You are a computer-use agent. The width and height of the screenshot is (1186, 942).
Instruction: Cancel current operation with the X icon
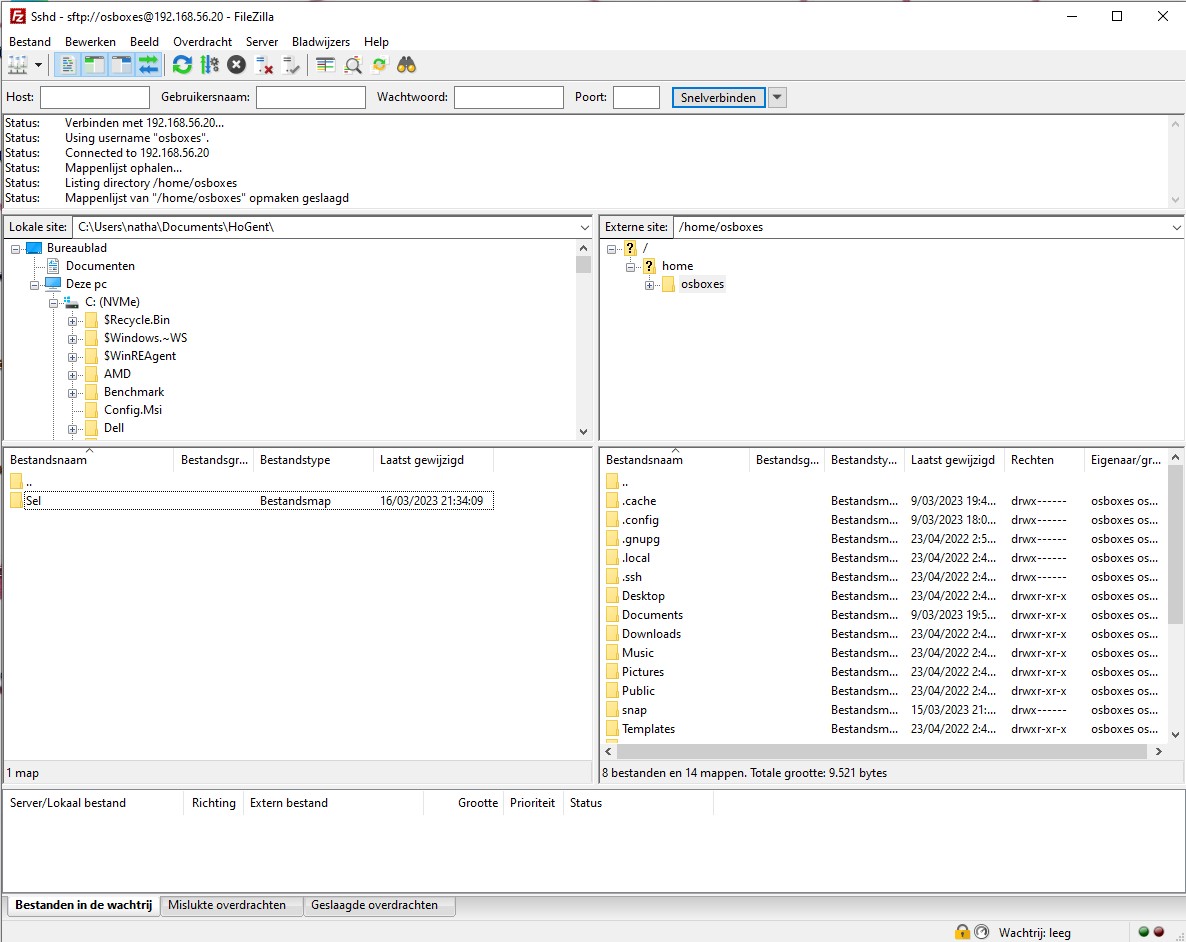point(236,65)
